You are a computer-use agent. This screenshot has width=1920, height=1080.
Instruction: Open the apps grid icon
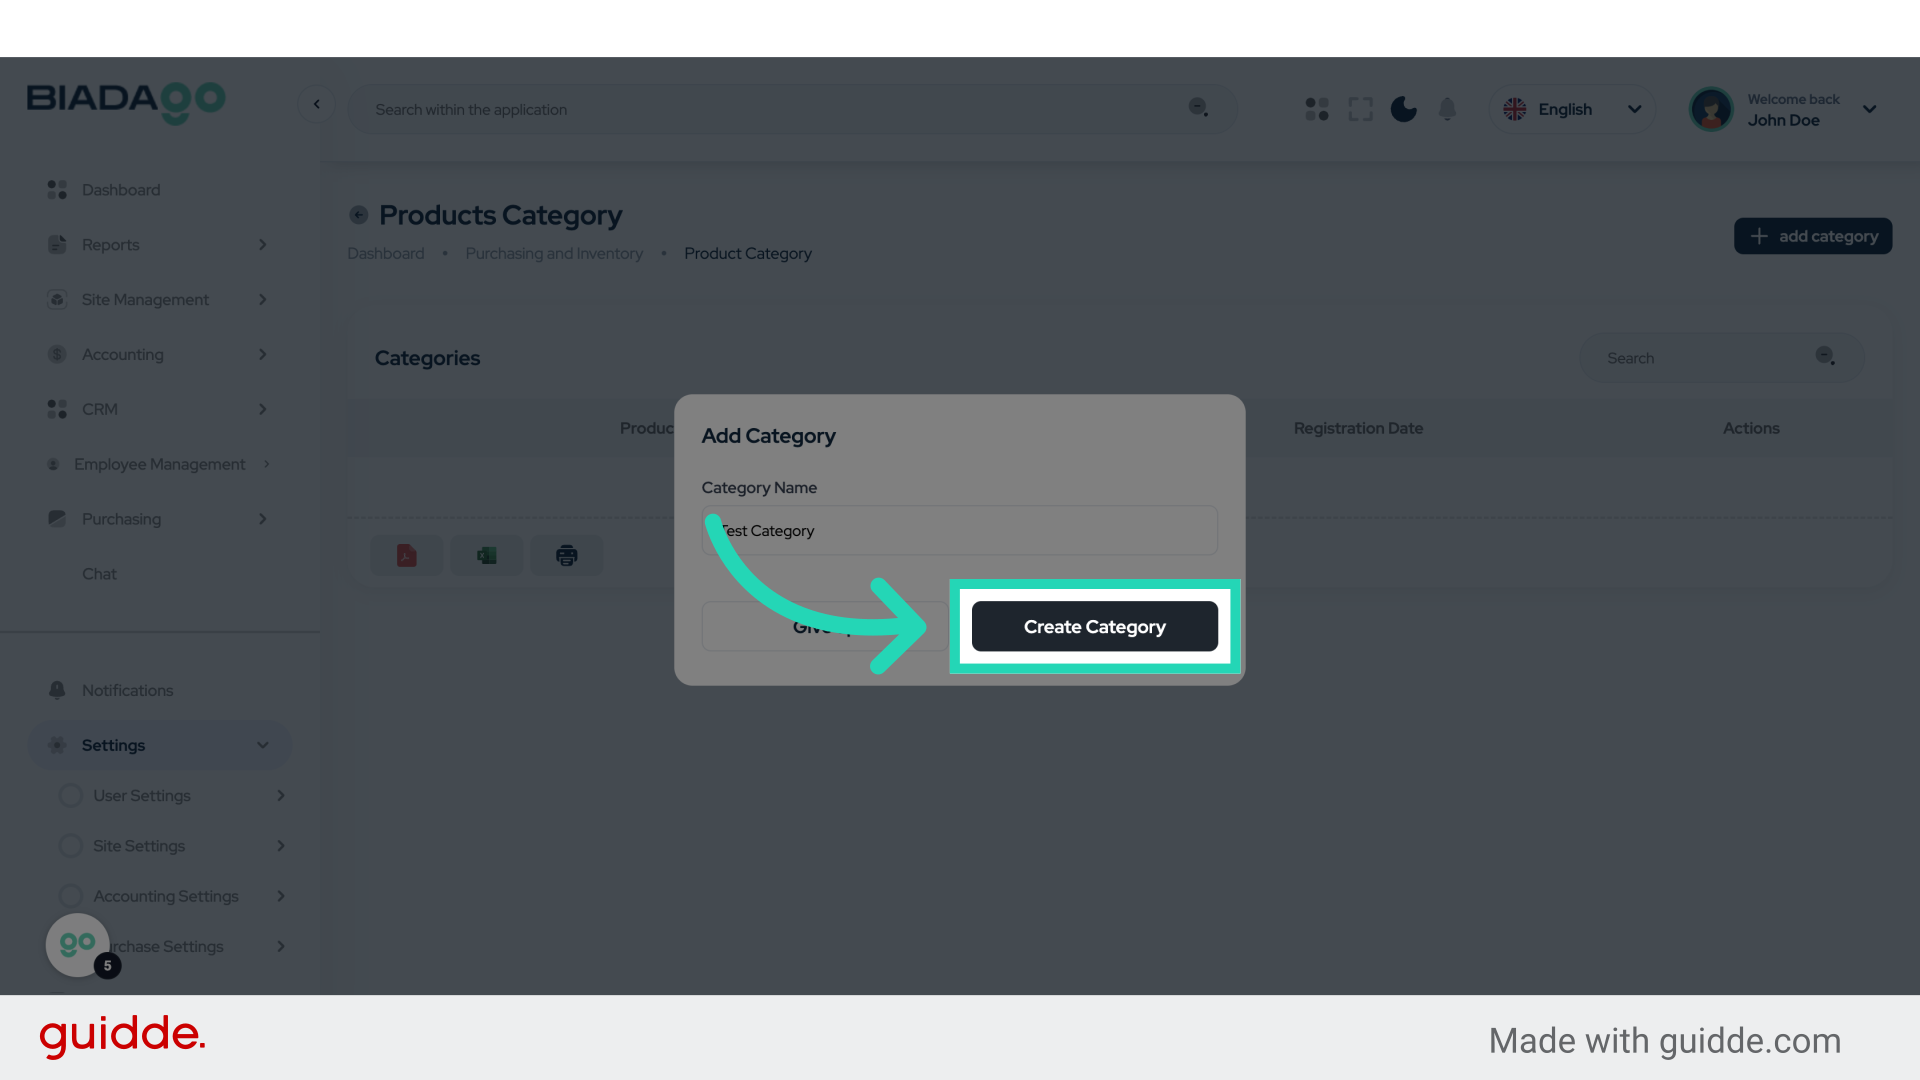[1316, 109]
